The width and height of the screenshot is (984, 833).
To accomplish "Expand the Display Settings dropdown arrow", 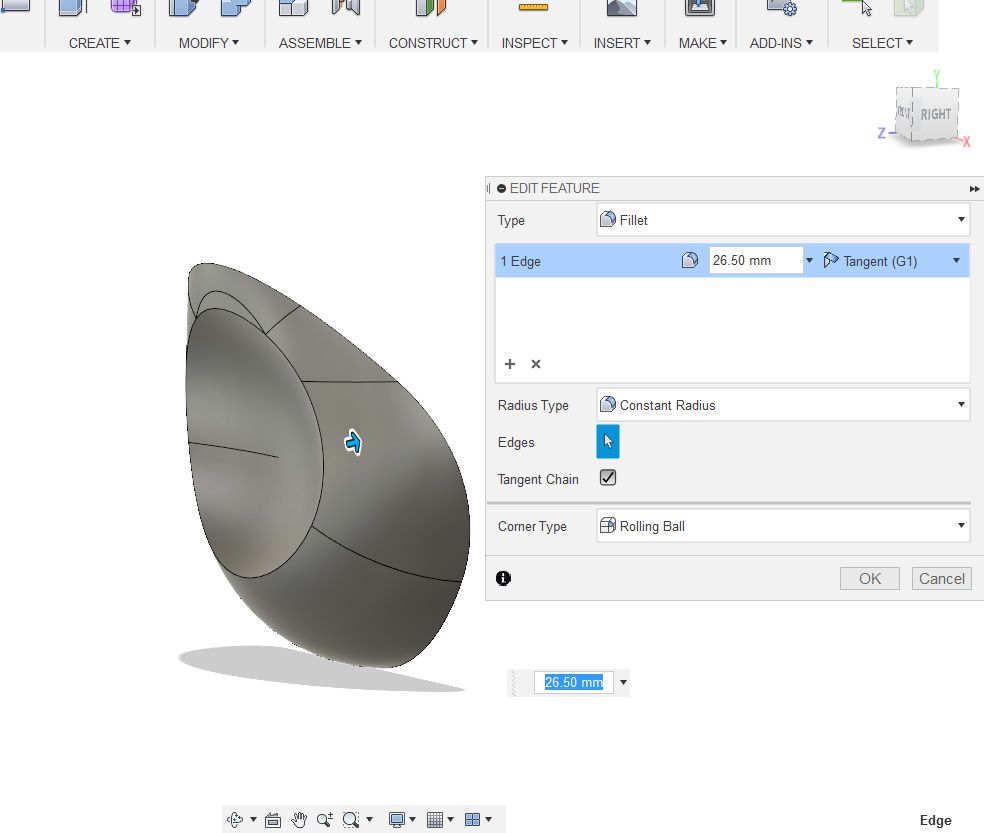I will [x=412, y=819].
